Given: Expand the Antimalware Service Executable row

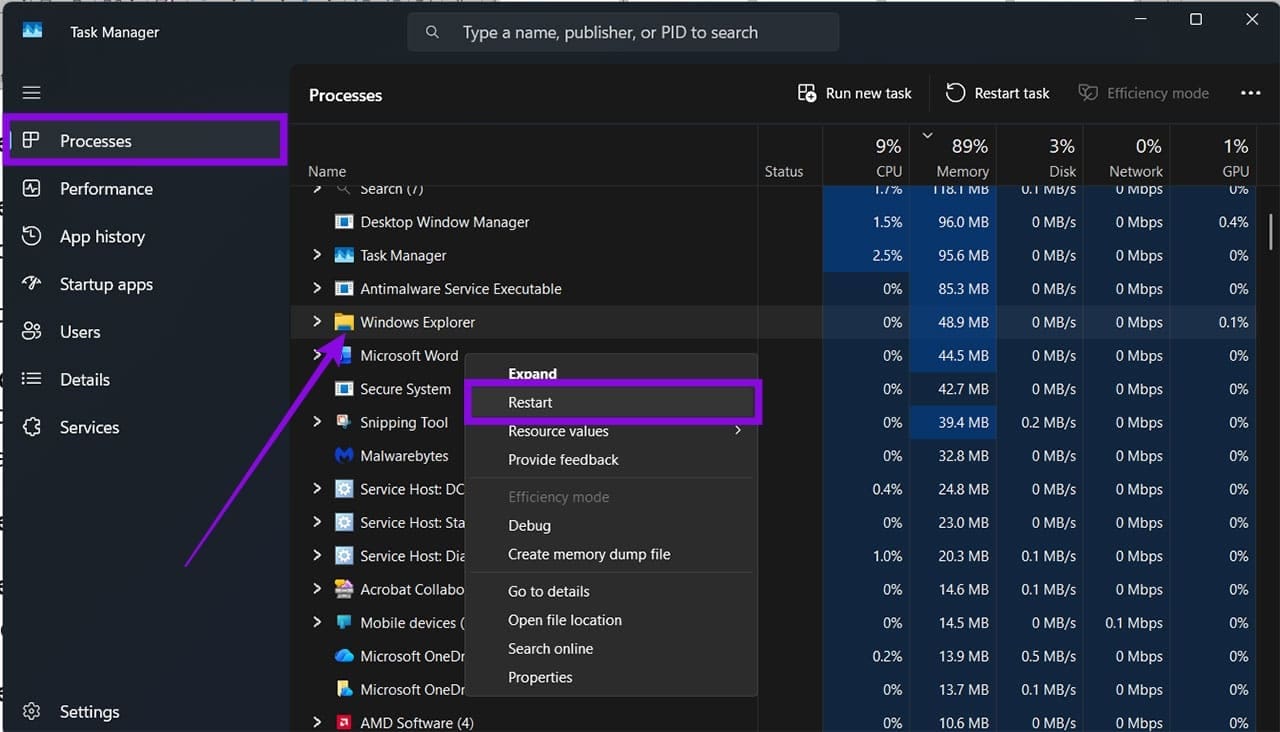Looking at the screenshot, I should pos(317,288).
